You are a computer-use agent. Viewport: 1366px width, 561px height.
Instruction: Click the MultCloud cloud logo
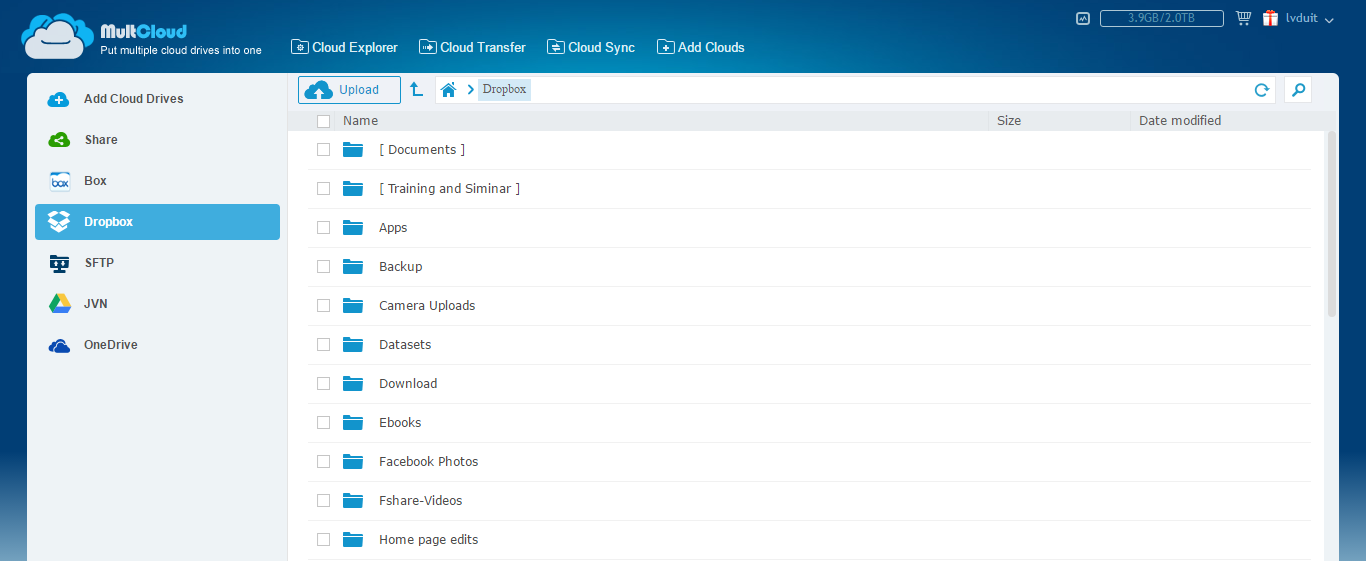(58, 37)
